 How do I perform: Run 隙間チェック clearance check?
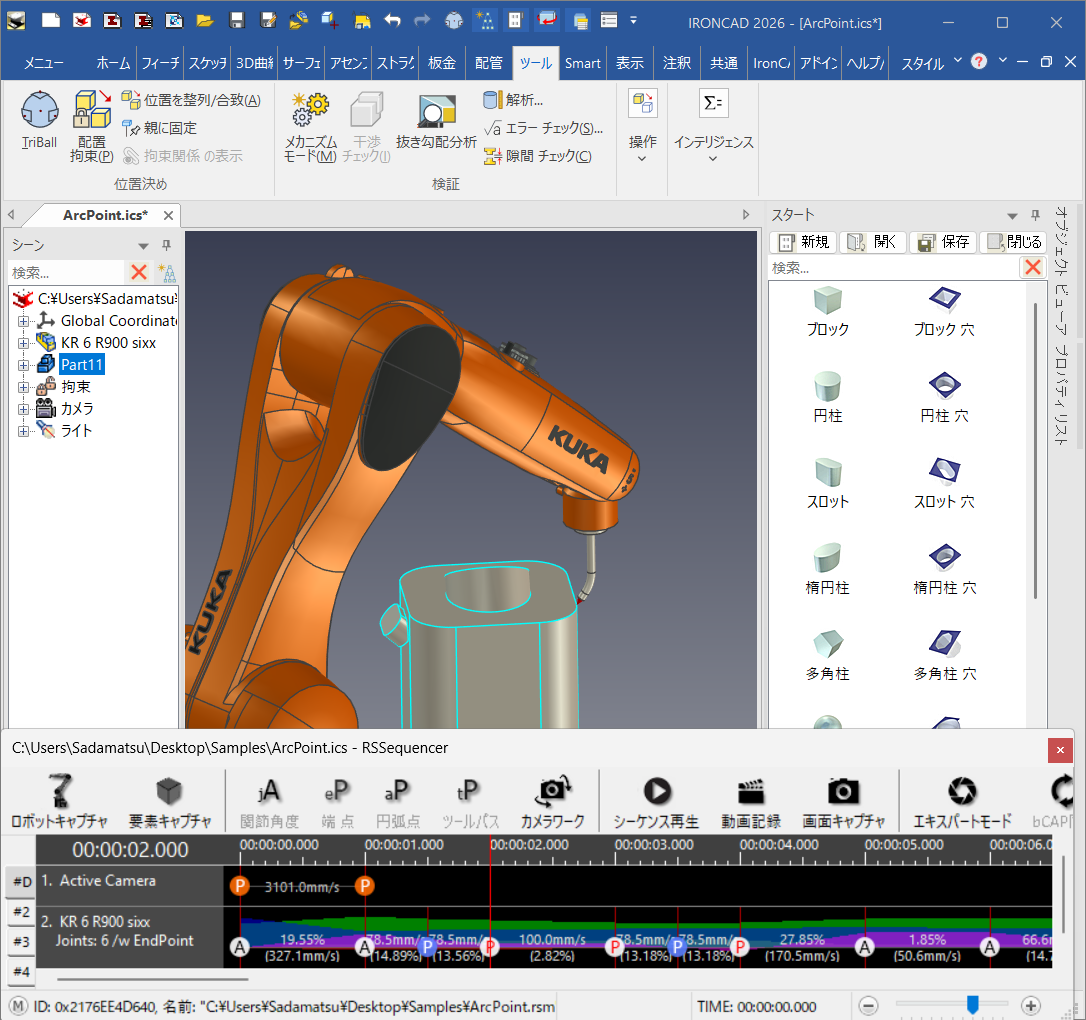point(537,156)
